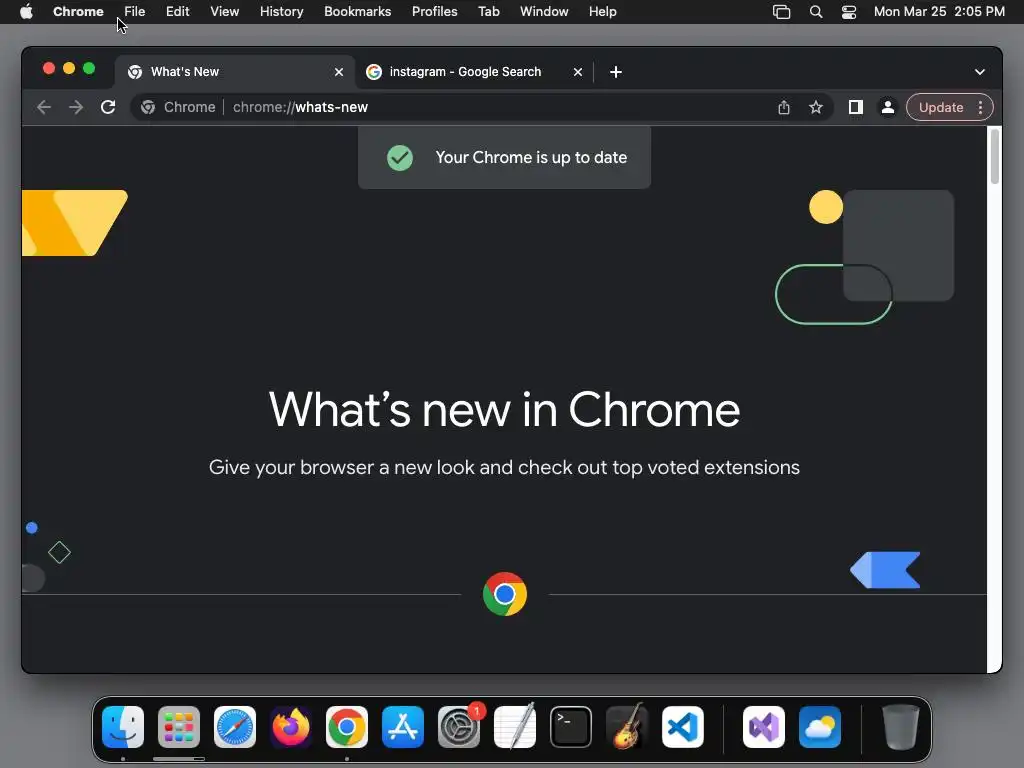
Task: Open Finder from the dock
Action: tap(123, 727)
